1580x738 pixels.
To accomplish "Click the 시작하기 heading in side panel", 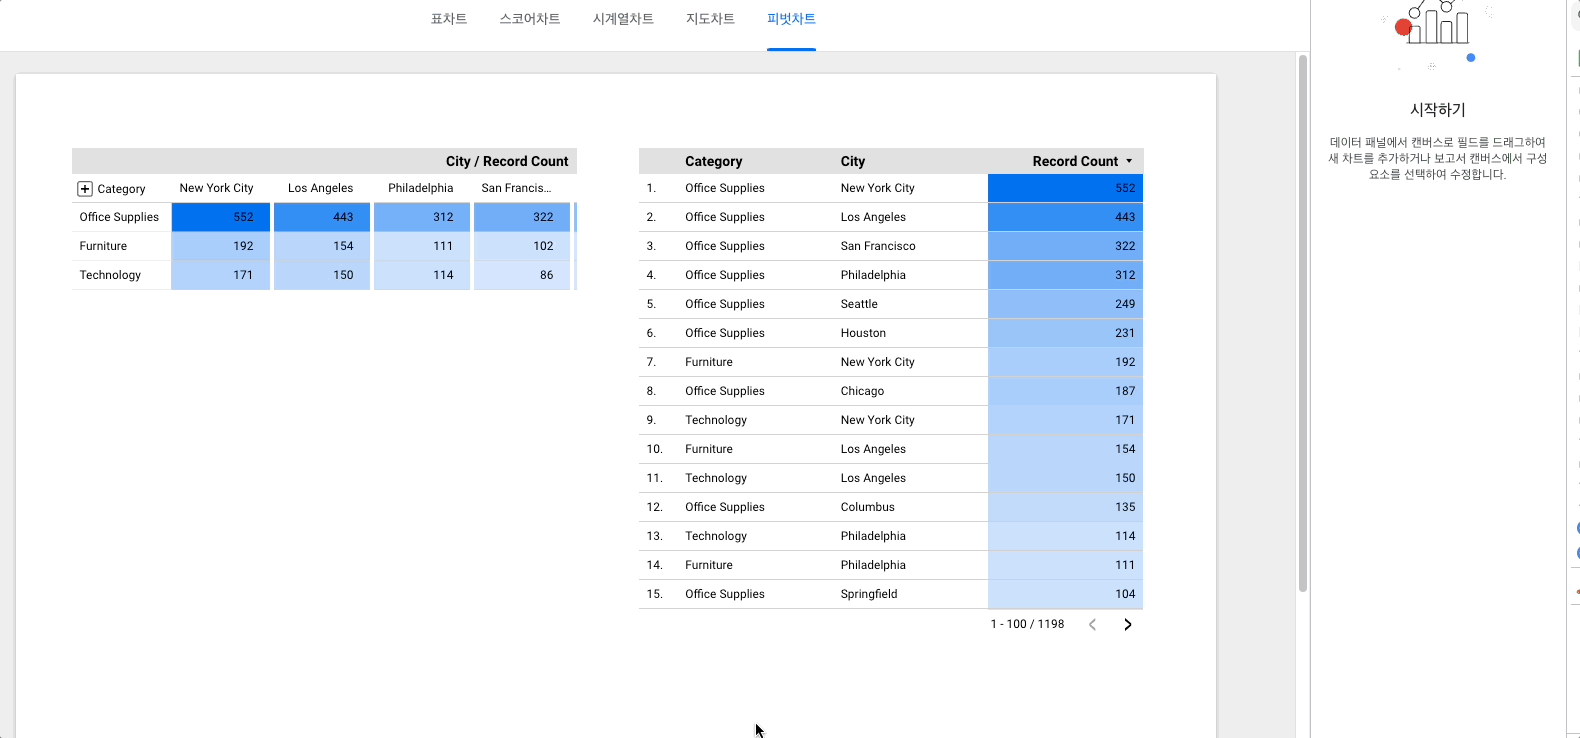I will 1438,110.
